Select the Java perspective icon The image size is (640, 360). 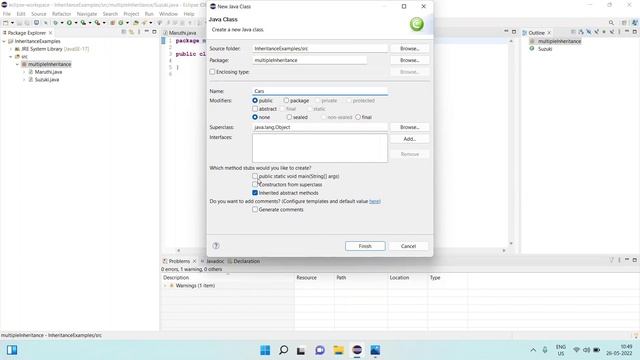[x=635, y=23]
